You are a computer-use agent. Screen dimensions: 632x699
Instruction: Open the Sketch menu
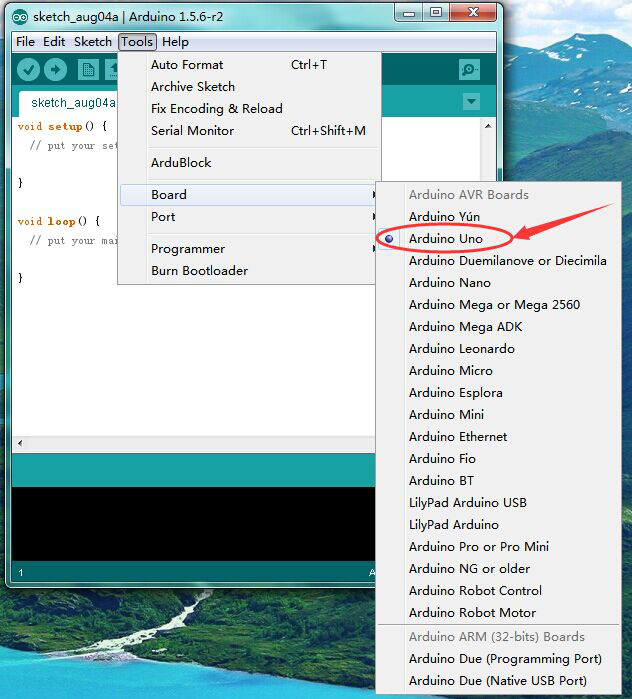point(93,42)
